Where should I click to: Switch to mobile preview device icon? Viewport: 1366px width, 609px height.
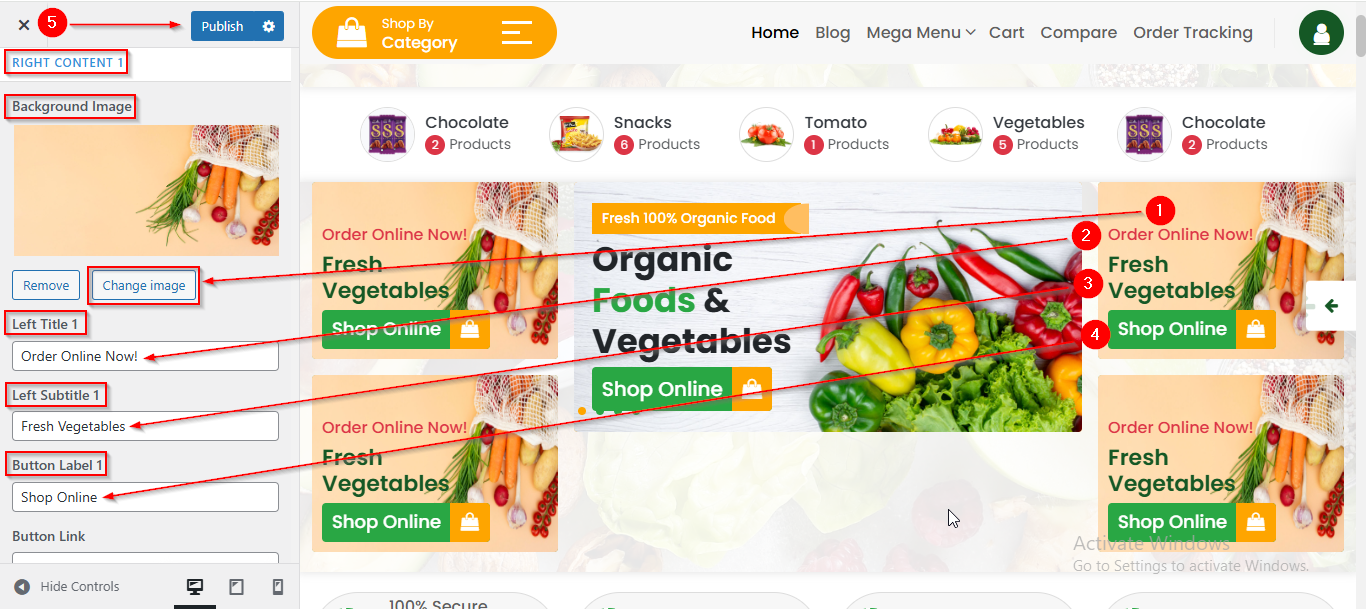pos(278,587)
